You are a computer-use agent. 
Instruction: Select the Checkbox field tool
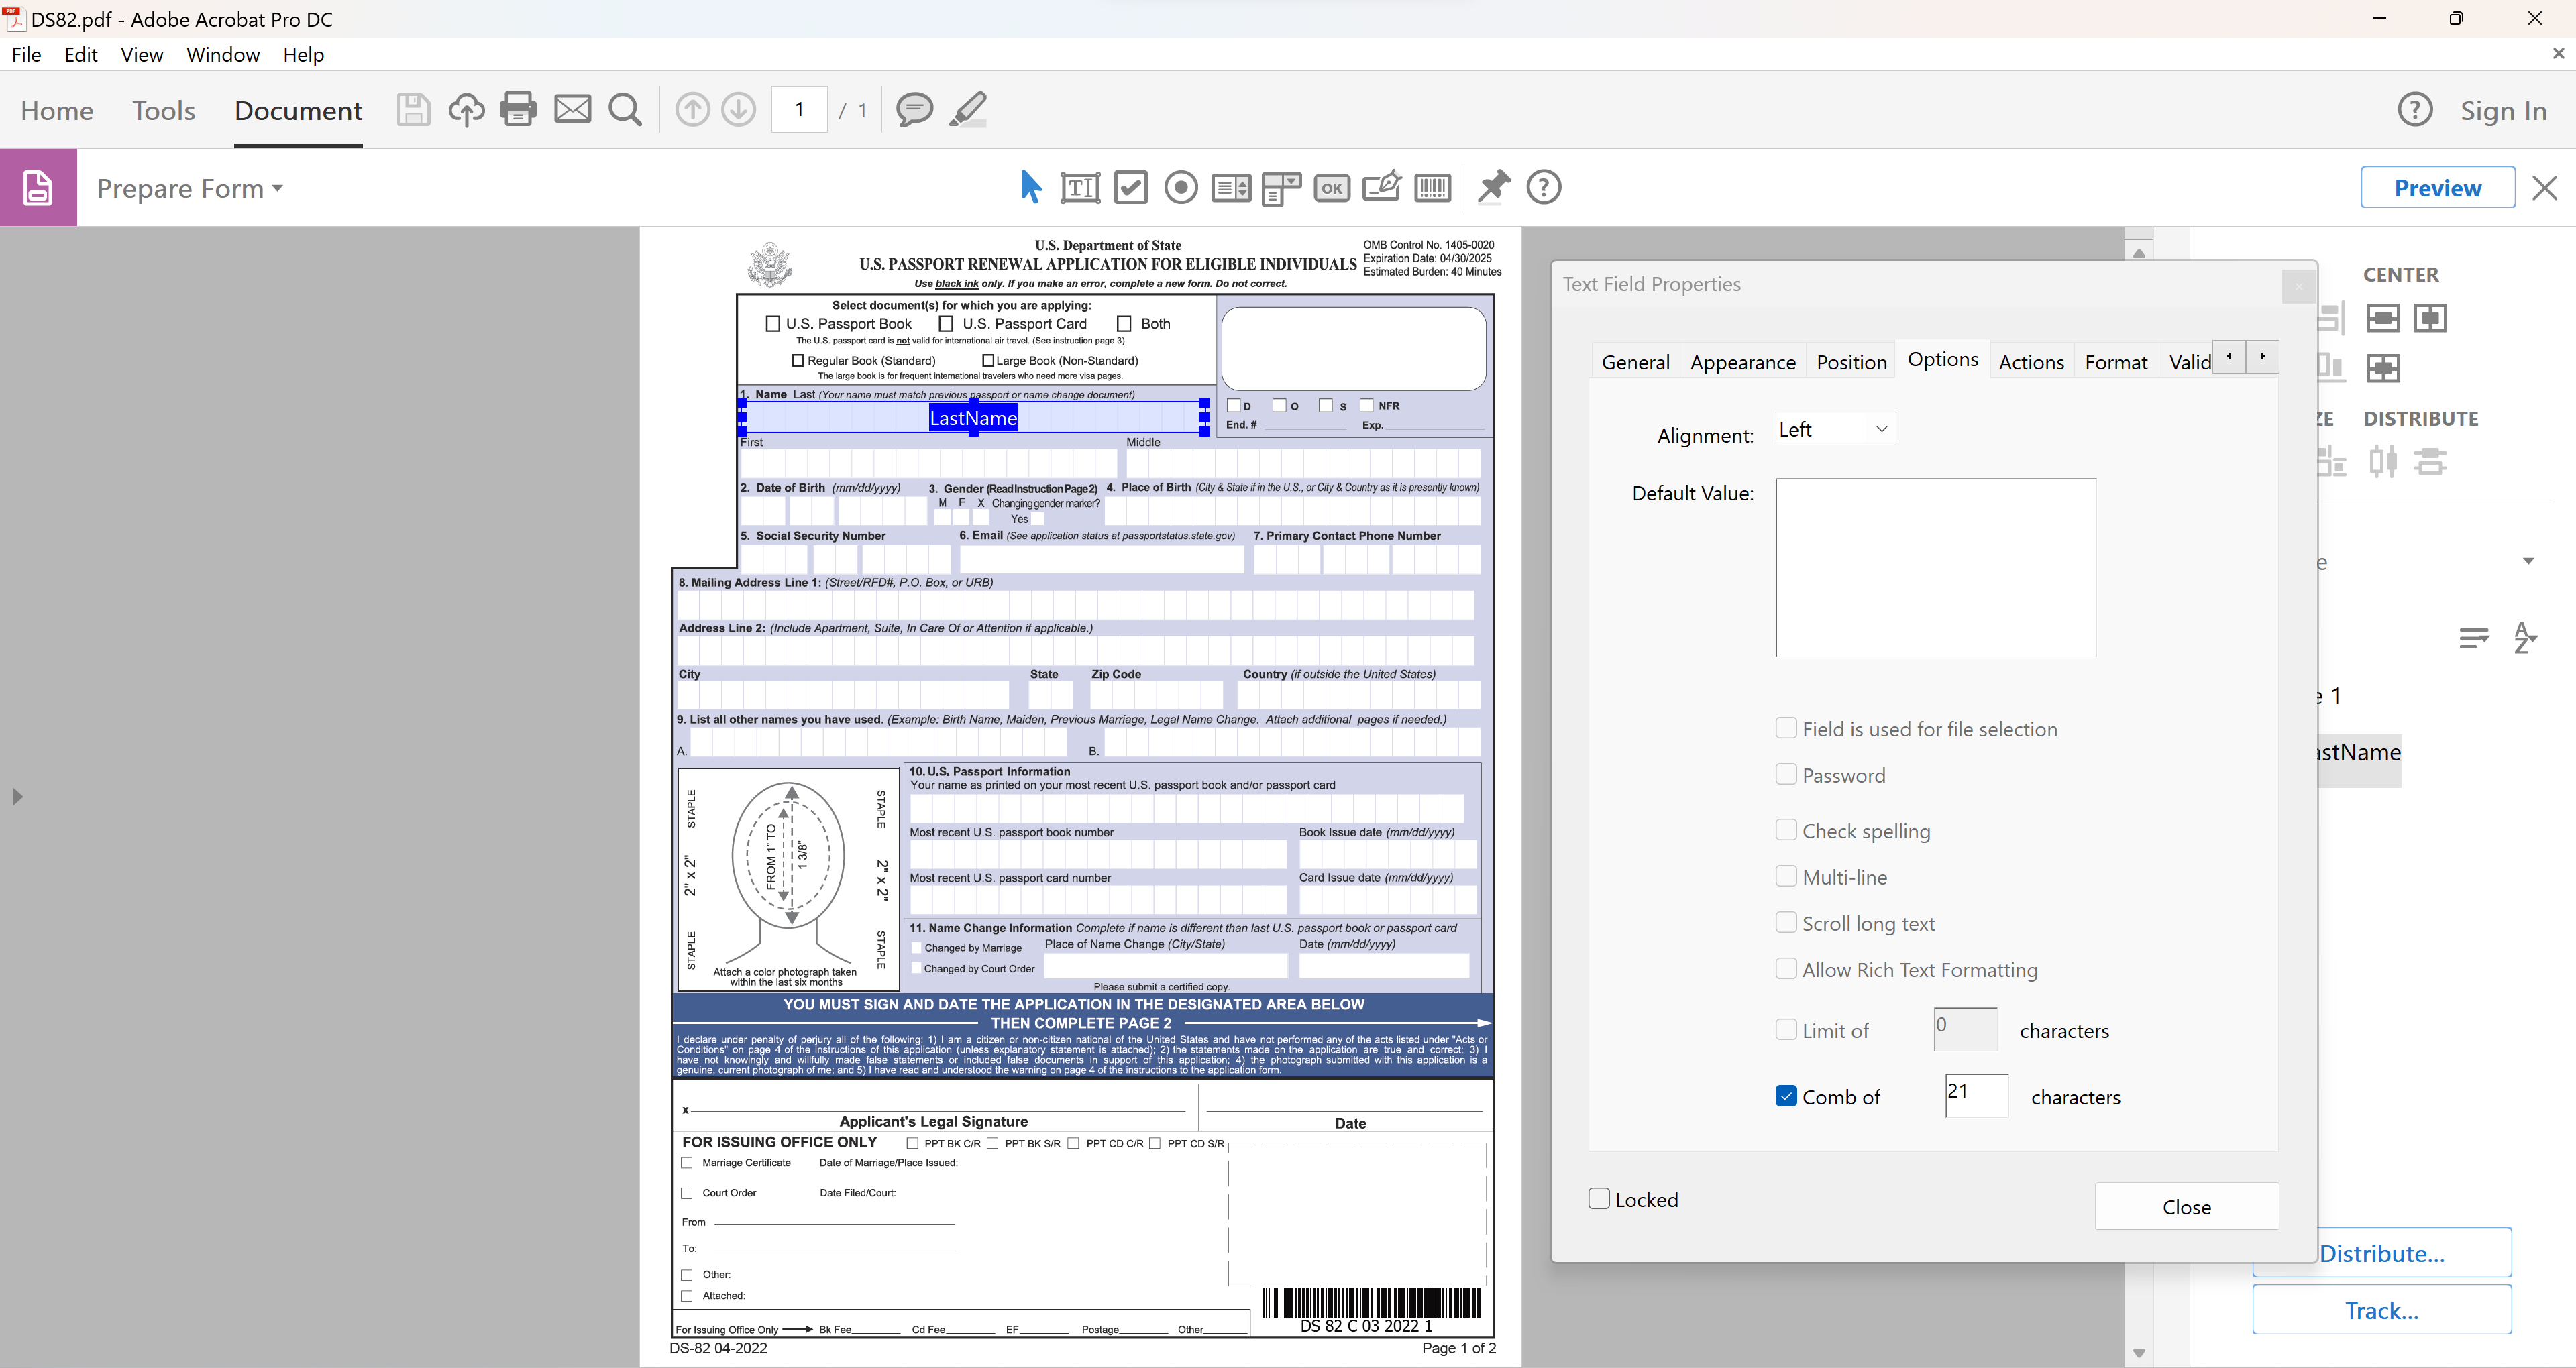tap(1131, 187)
